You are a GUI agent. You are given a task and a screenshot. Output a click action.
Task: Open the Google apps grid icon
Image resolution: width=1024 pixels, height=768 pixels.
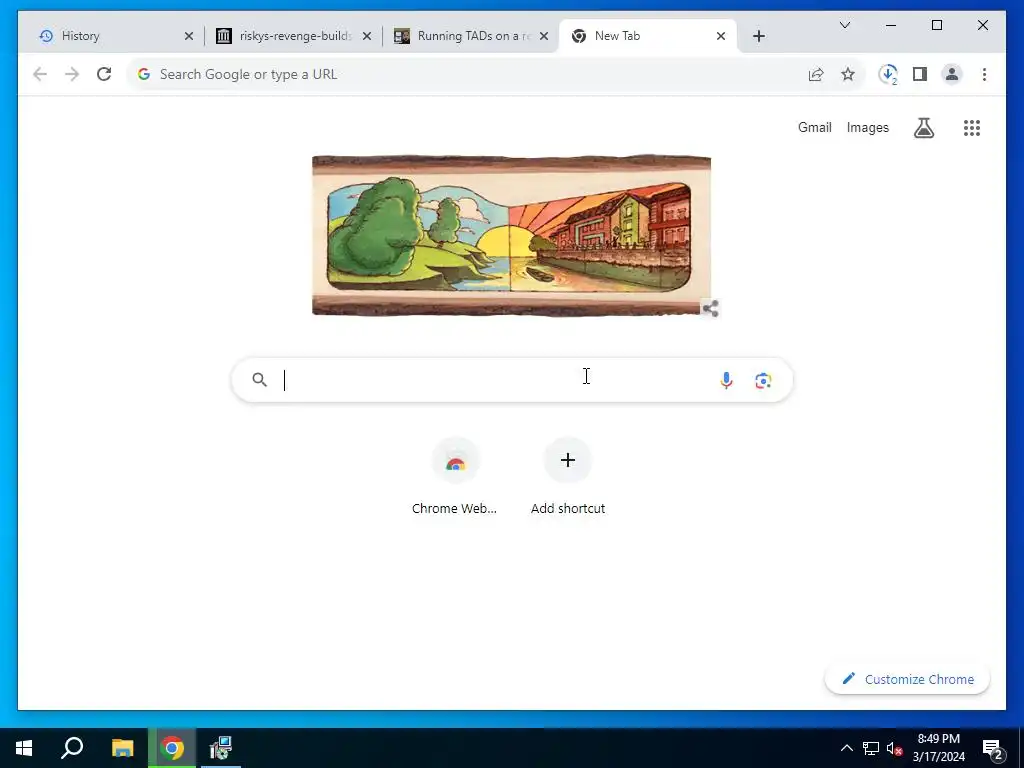972,128
